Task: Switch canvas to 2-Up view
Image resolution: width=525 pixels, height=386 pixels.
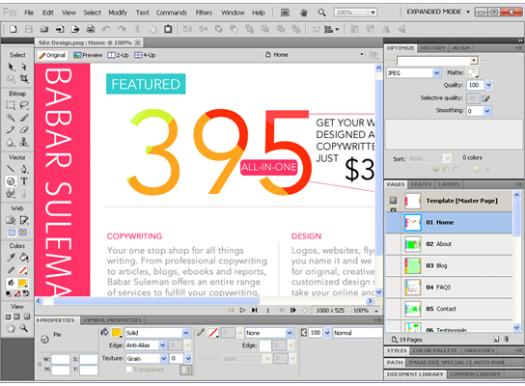Action: click(x=118, y=55)
